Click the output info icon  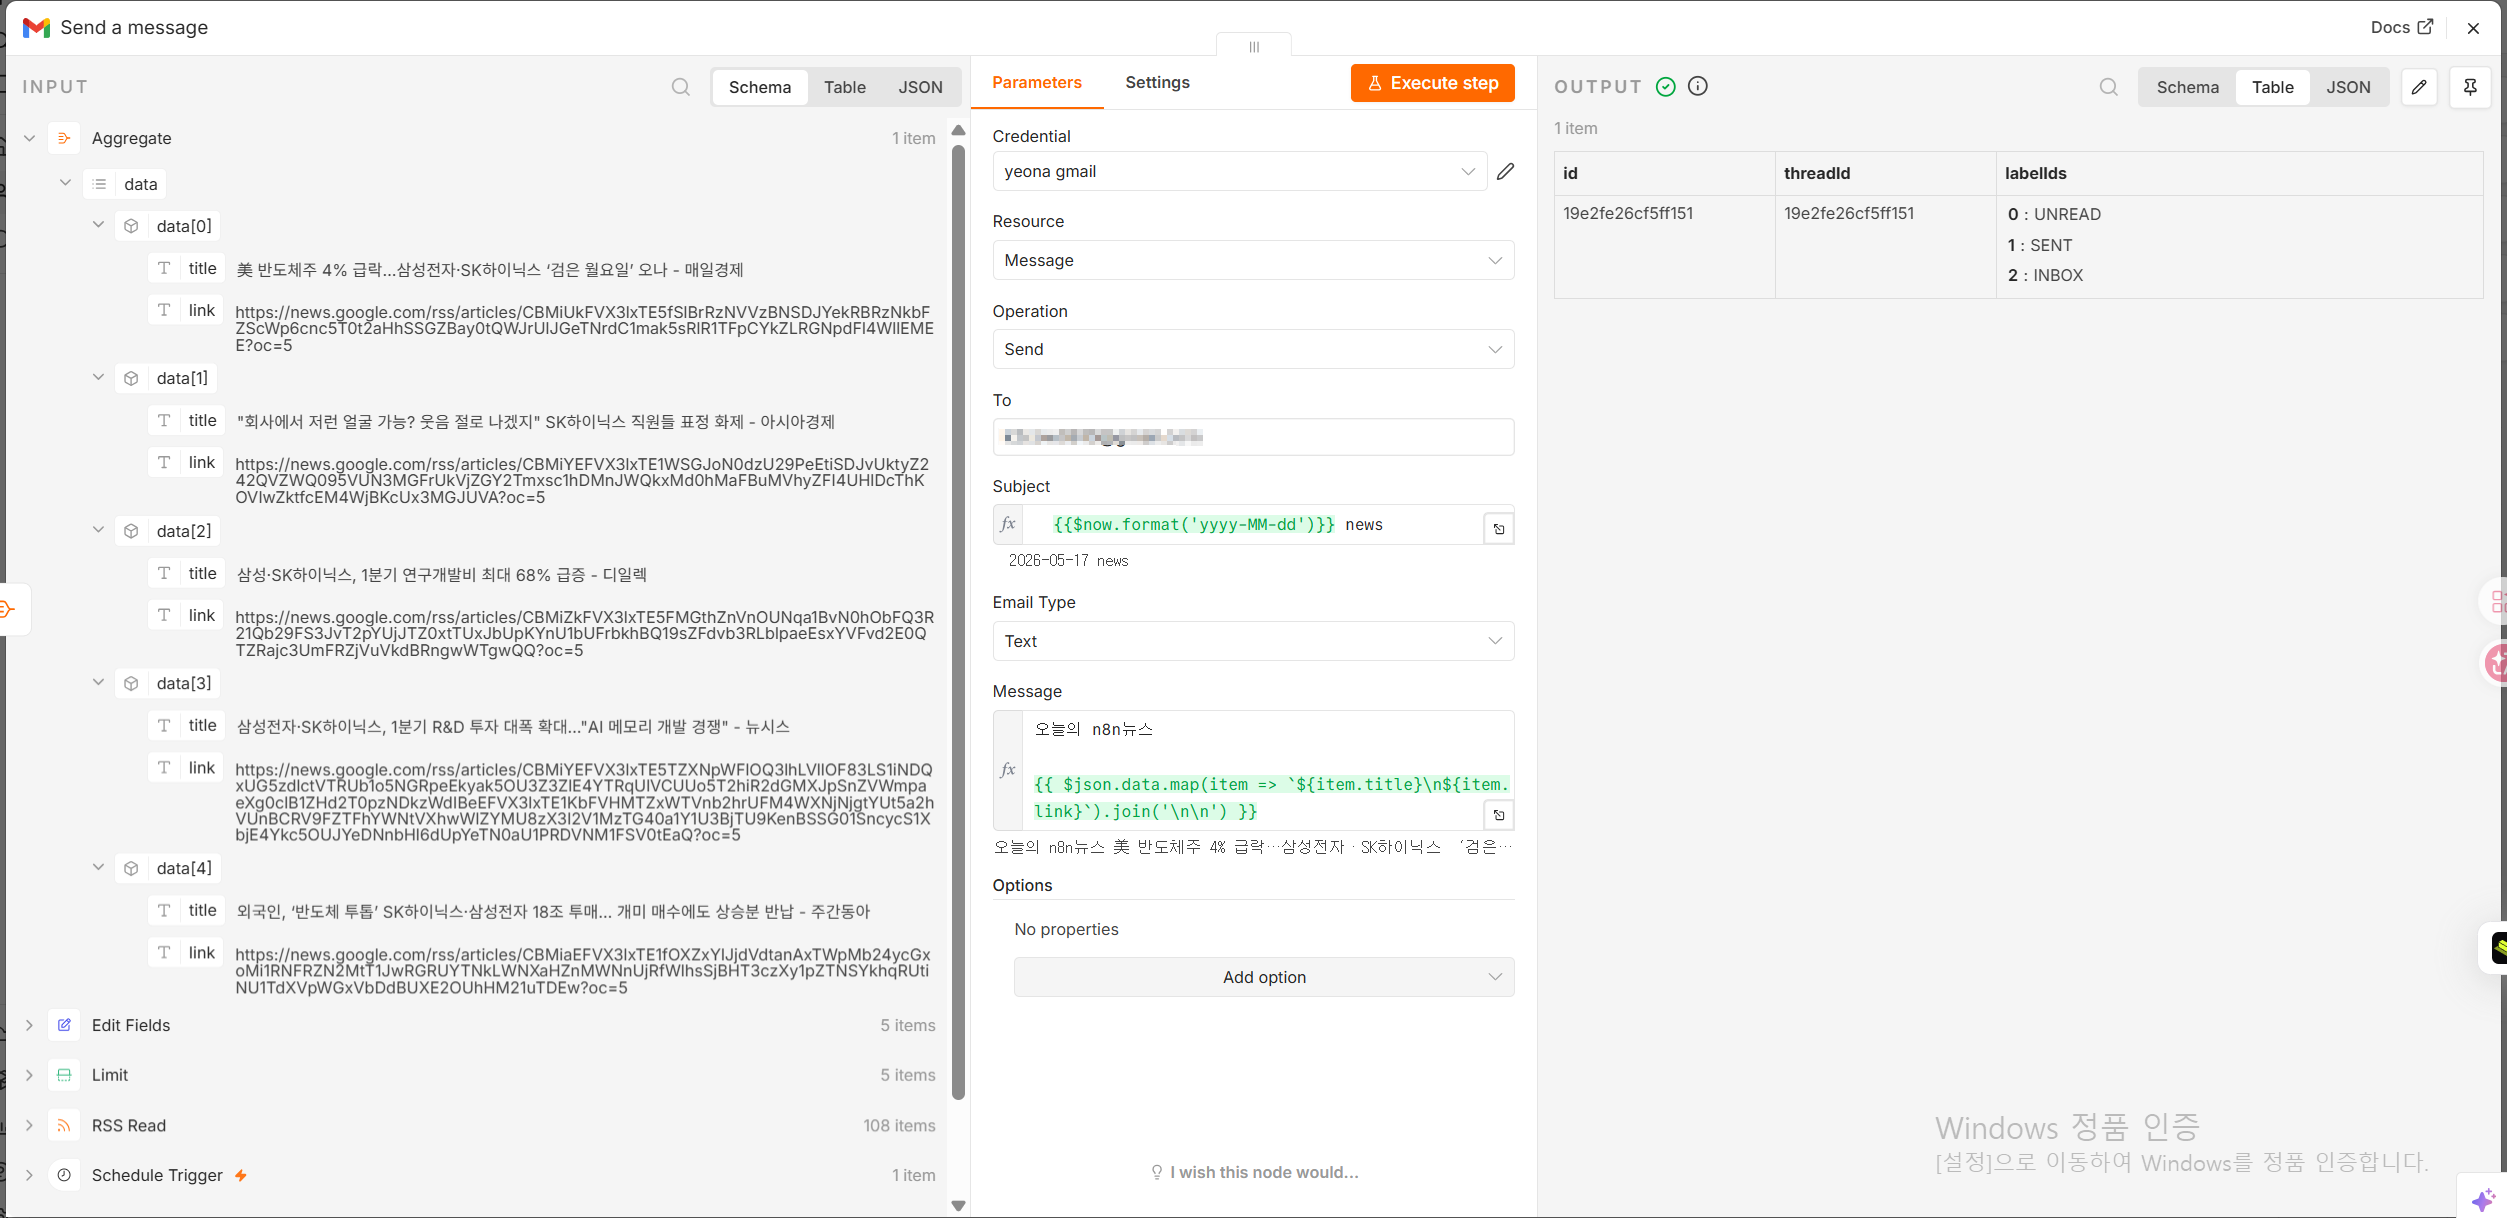point(1698,86)
